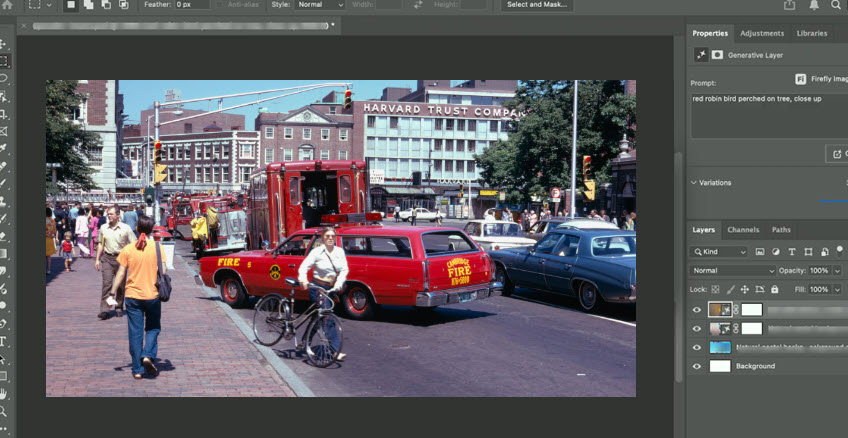Open the Opacity slider dropdown arrow
Image resolution: width=848 pixels, height=438 pixels.
(837, 270)
